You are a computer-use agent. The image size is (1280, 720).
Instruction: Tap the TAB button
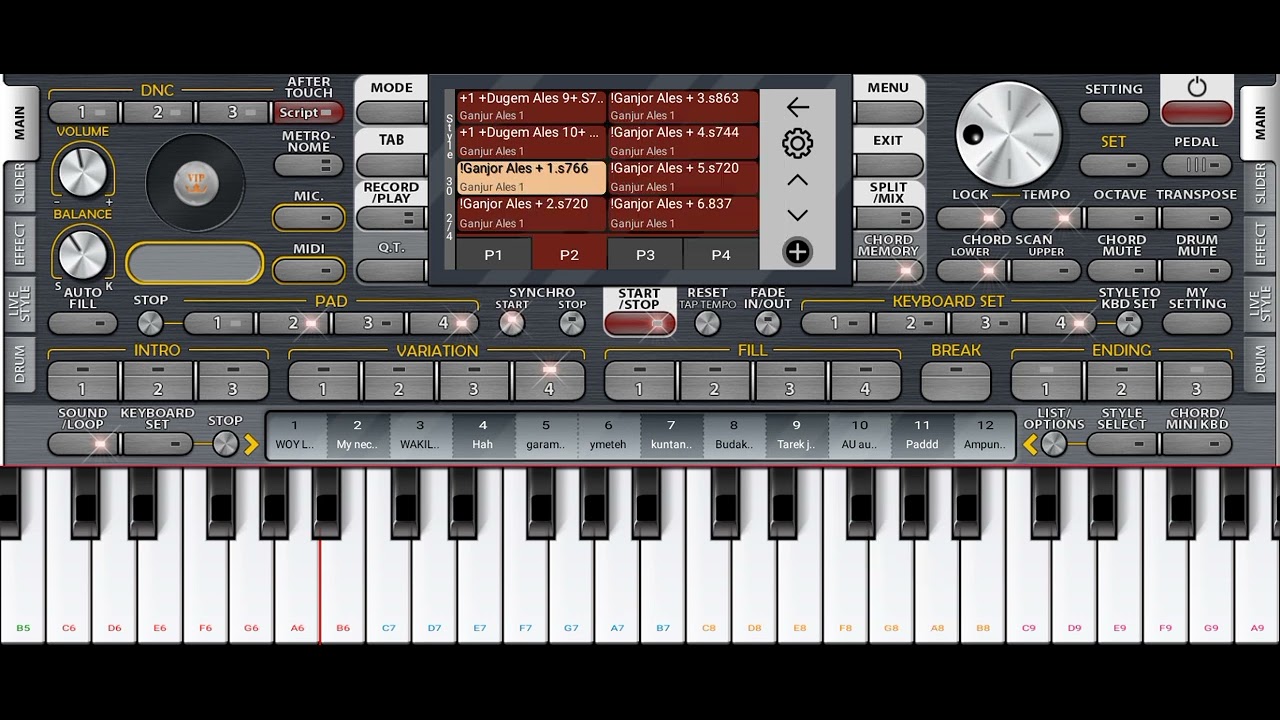click(x=391, y=165)
